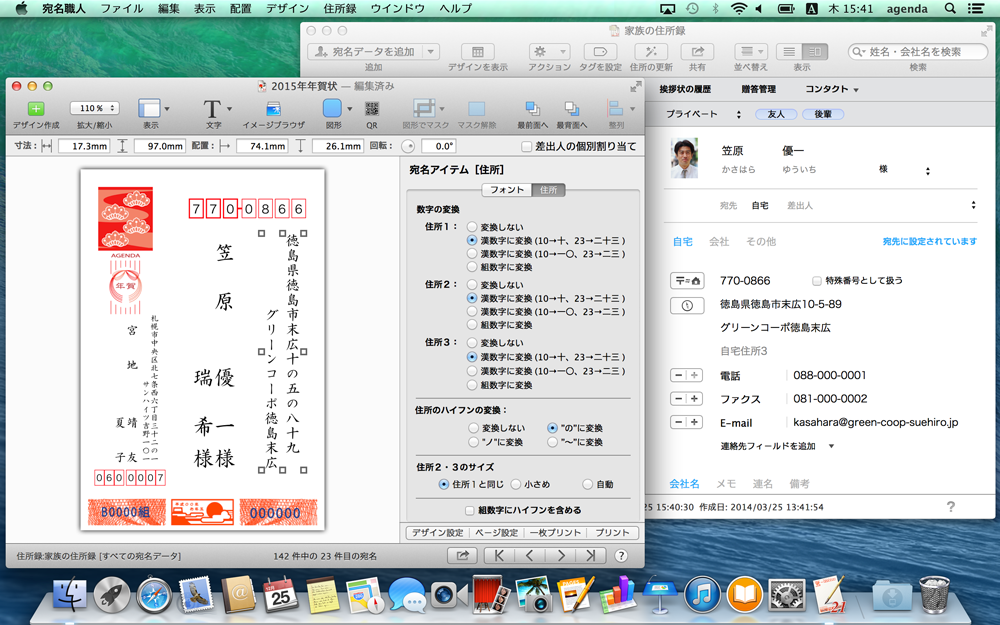Check 組数字にハイフンを含める option
The height and width of the screenshot is (625, 1000).
(470, 510)
